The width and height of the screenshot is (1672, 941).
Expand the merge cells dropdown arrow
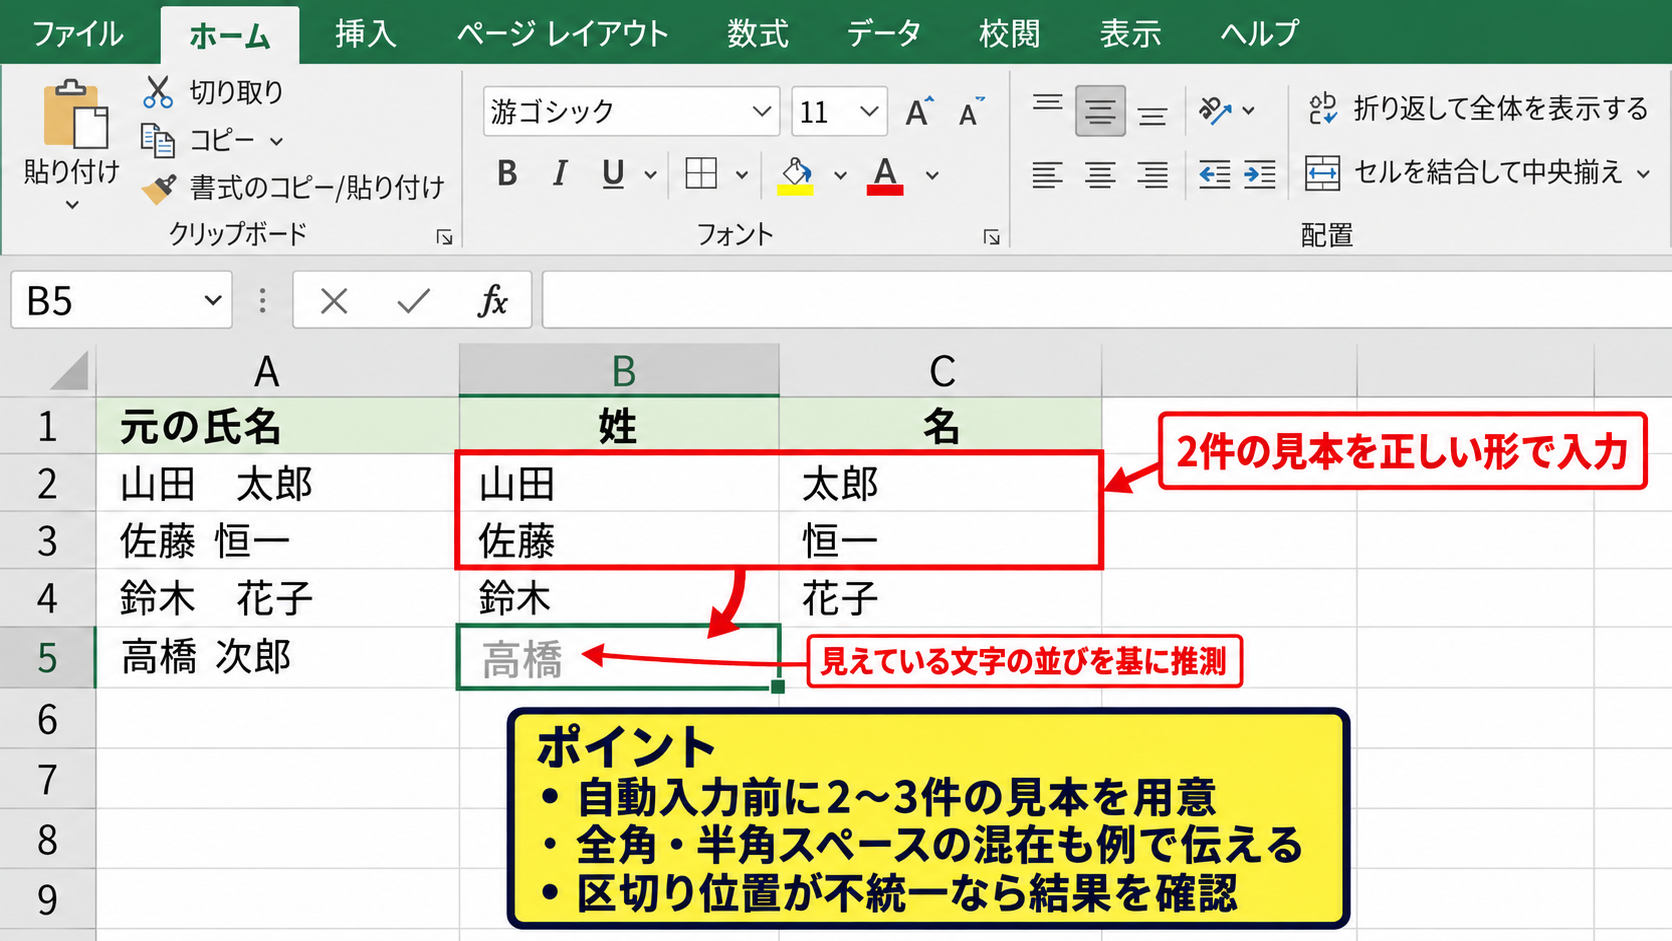(x=1643, y=174)
